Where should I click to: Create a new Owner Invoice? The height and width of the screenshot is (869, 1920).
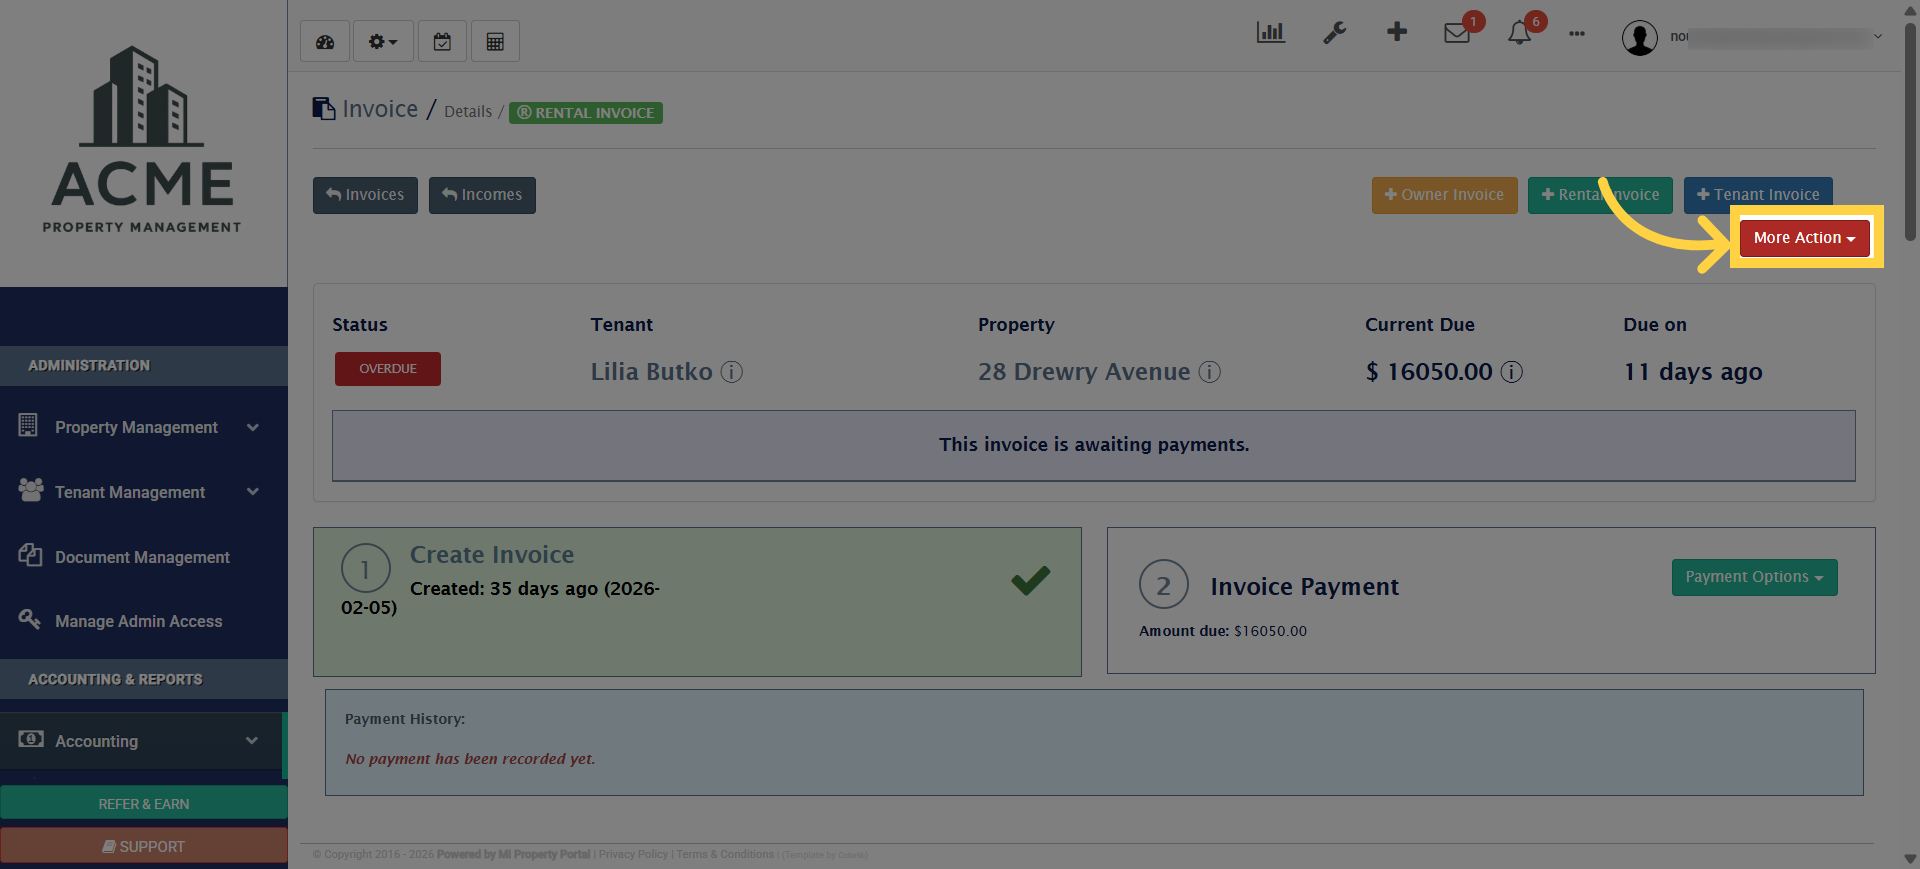point(1444,195)
